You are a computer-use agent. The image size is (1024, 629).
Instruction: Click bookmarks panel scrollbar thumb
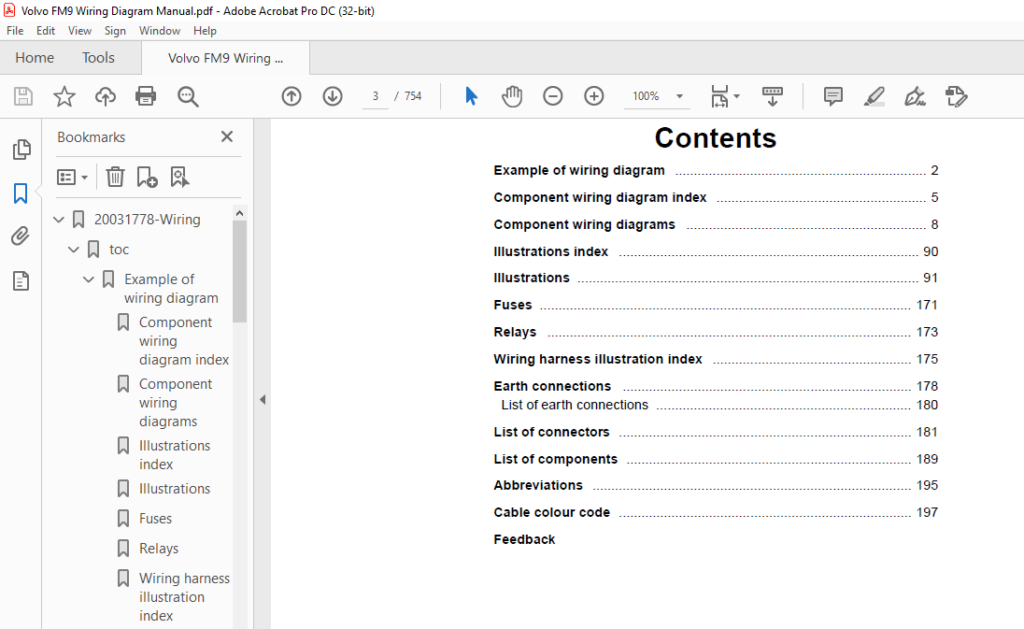(240, 271)
